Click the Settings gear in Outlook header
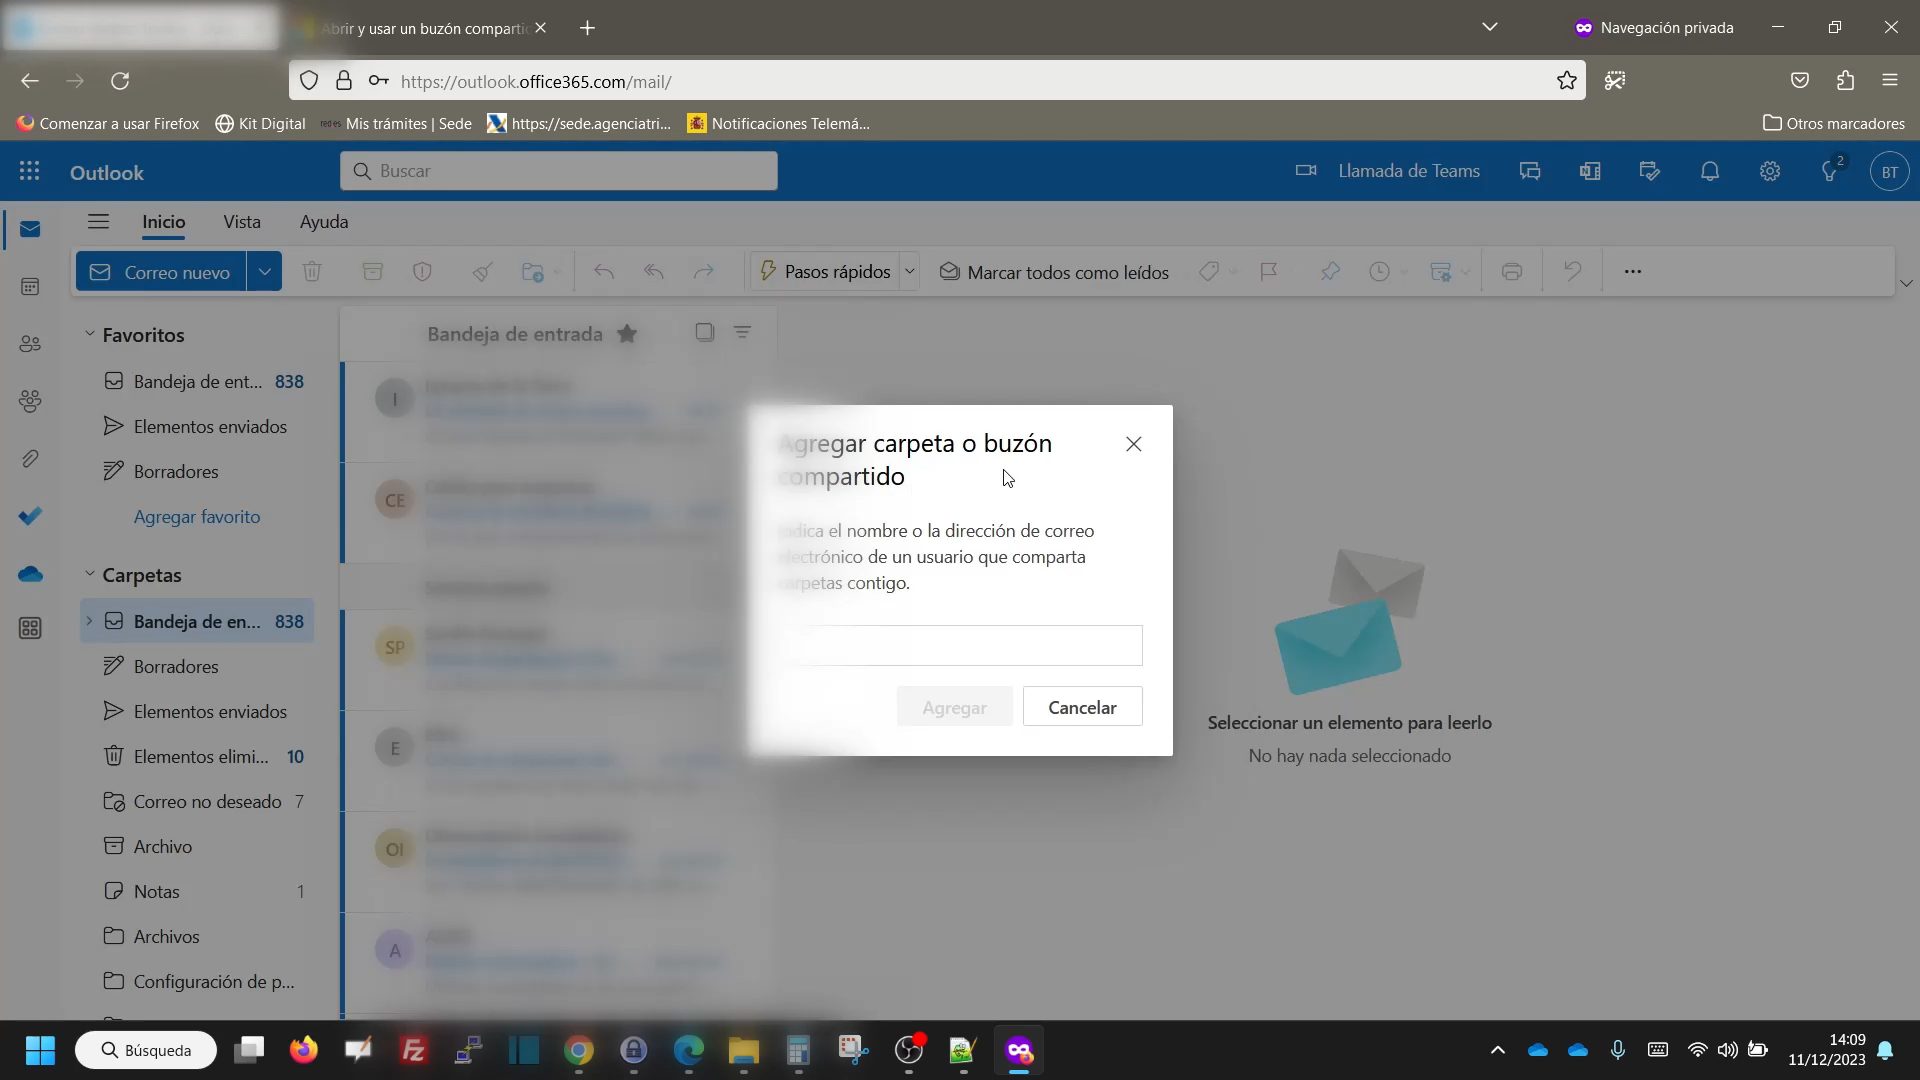 1769,171
